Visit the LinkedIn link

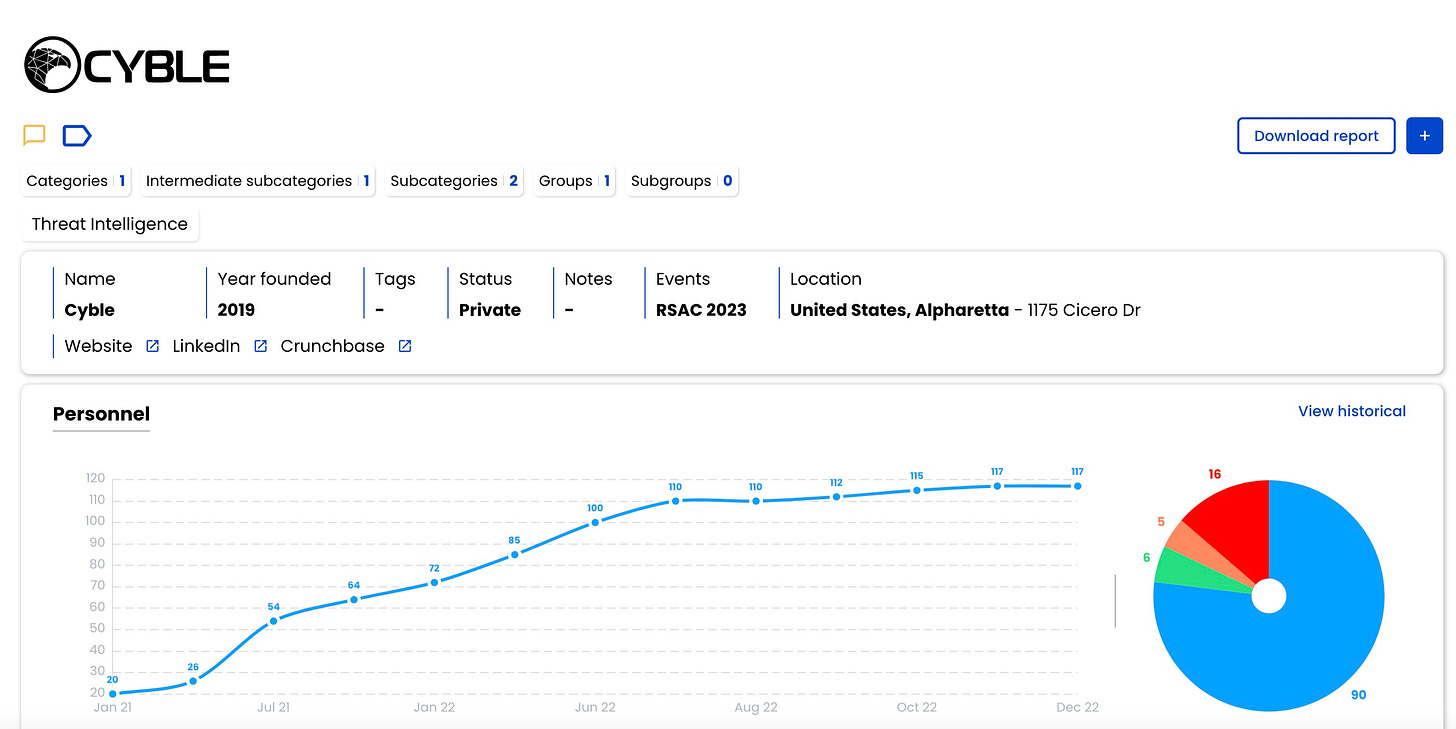click(x=206, y=346)
